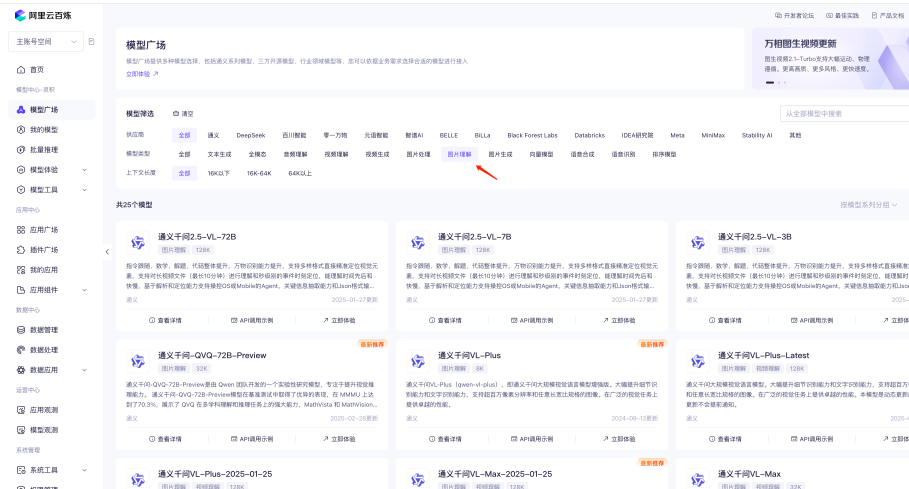Click the icon beside 主账号空间 dropdown
This screenshot has height=489, width=909.
(x=91, y=41)
